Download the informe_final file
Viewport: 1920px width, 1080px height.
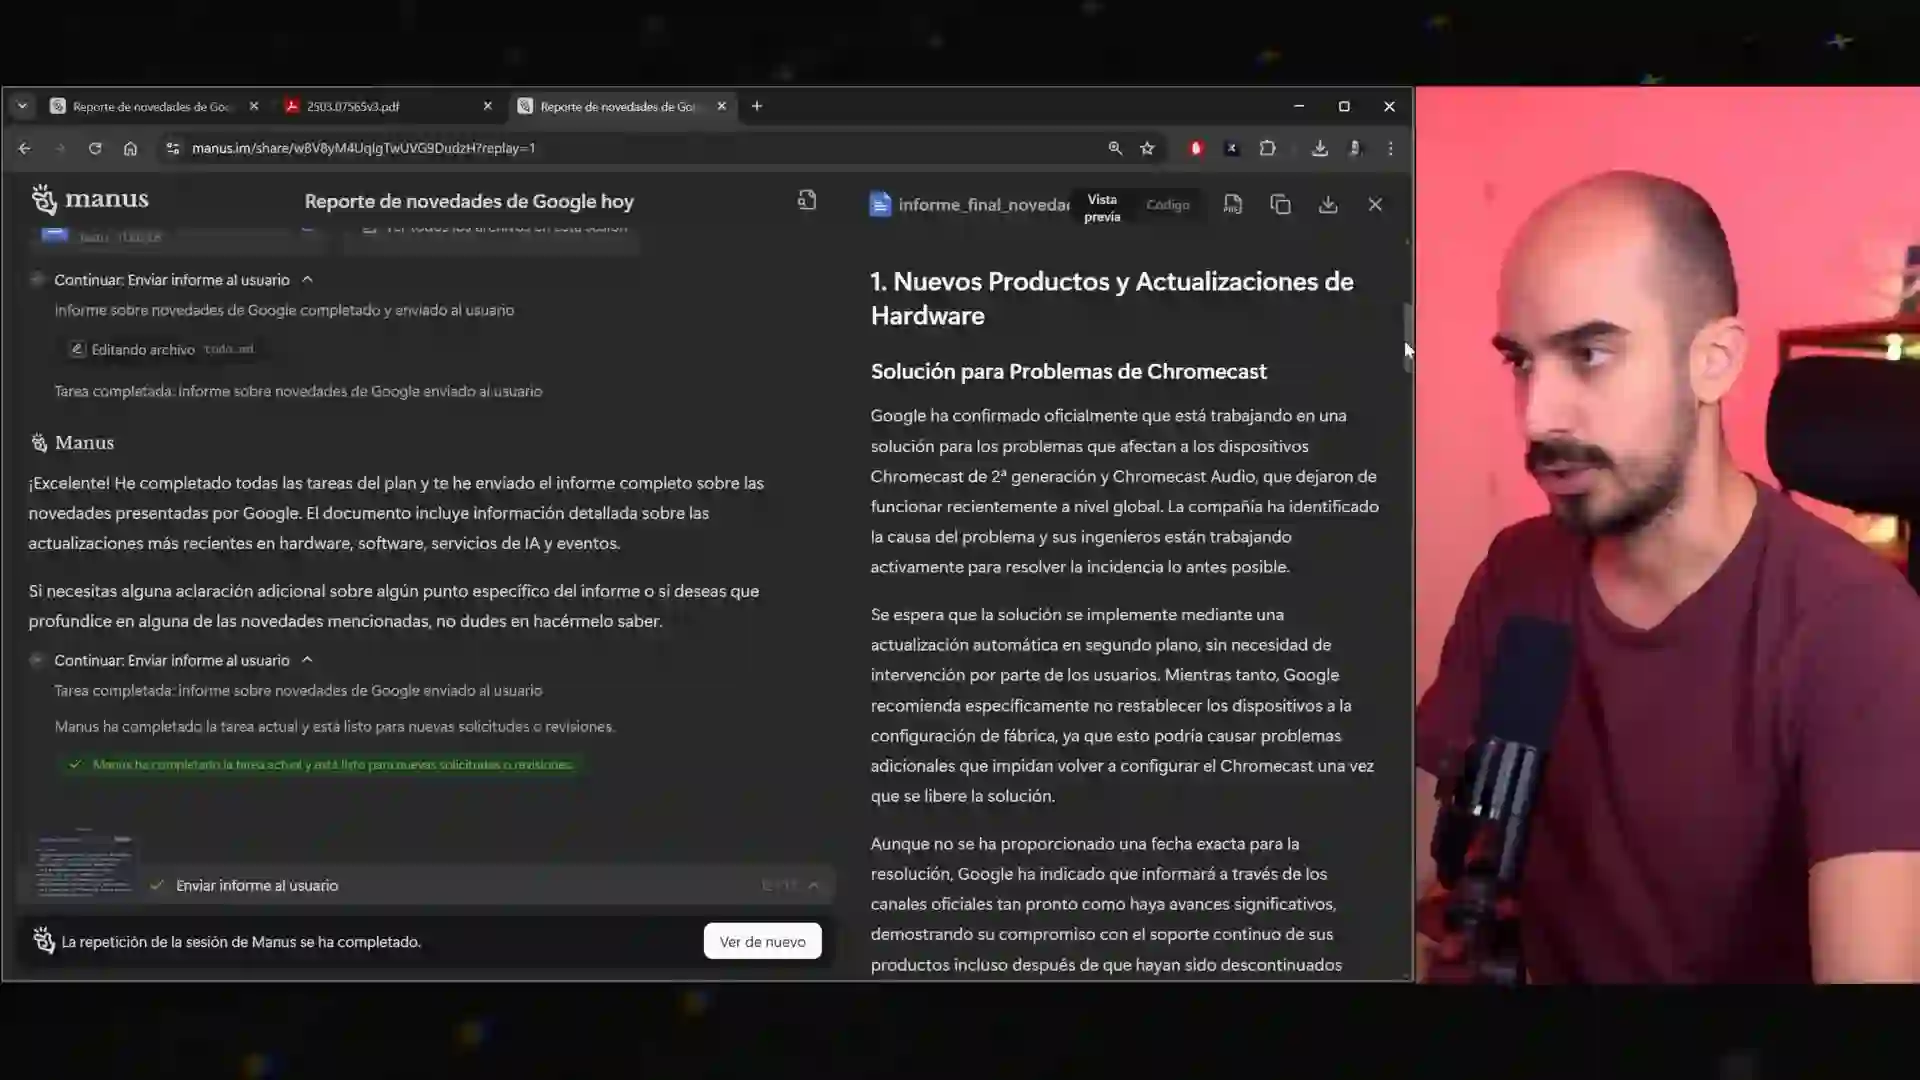coord(1328,204)
